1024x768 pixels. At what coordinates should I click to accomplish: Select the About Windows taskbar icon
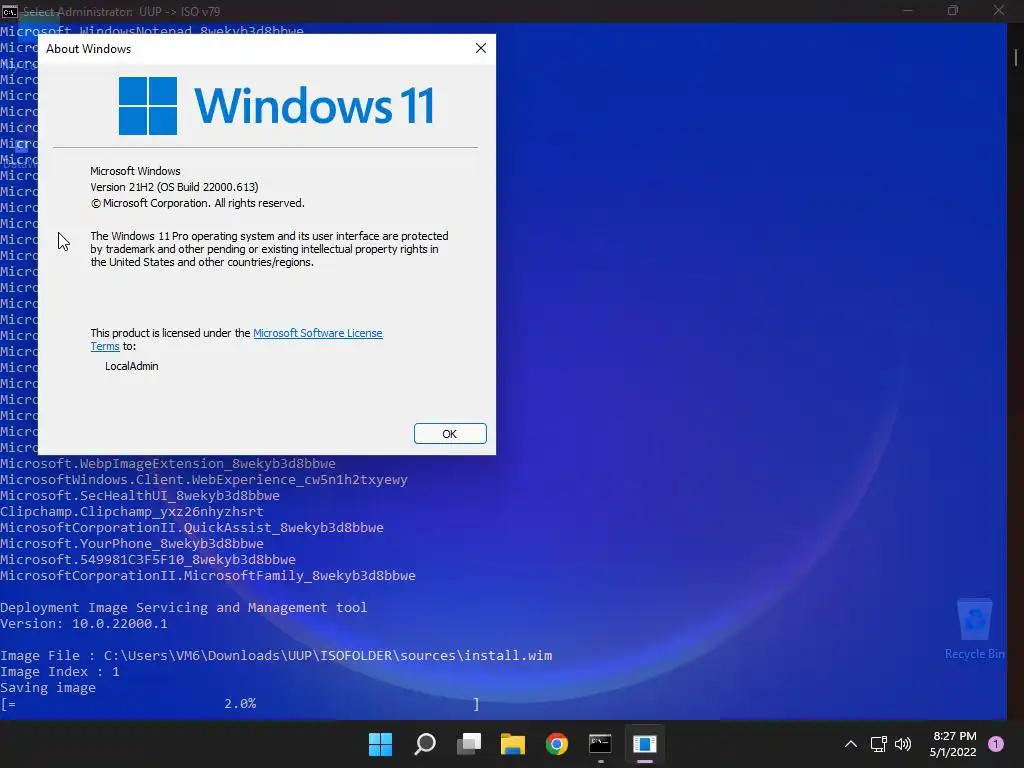pos(645,744)
